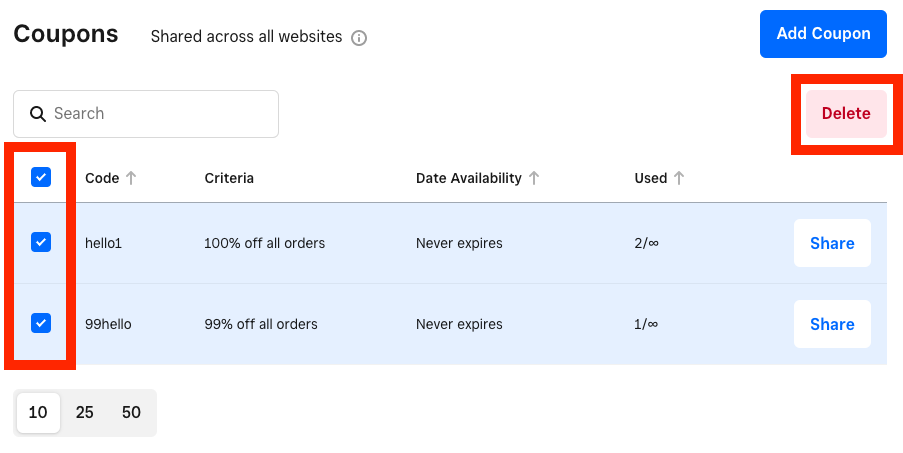Show 50 coupons per page
Viewport: 903px width, 453px height.
(131, 412)
